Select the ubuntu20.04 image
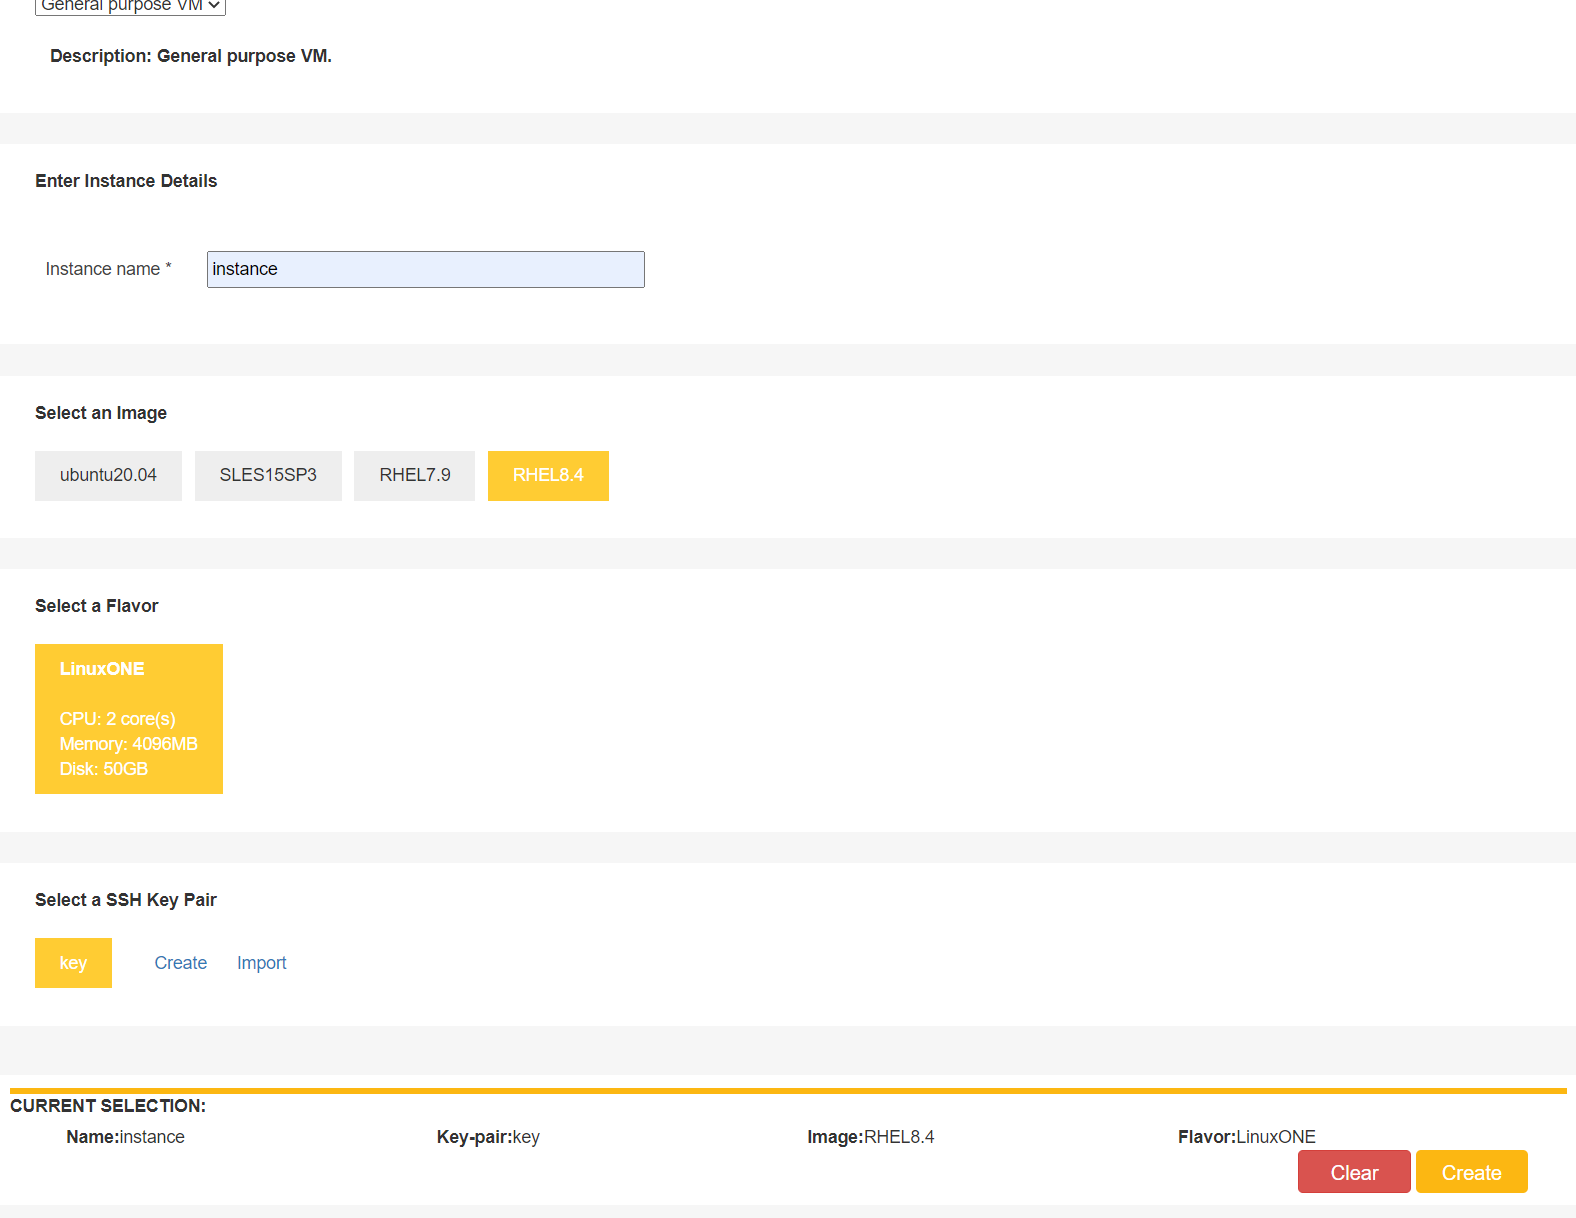The image size is (1576, 1218). pyautogui.click(x=108, y=475)
